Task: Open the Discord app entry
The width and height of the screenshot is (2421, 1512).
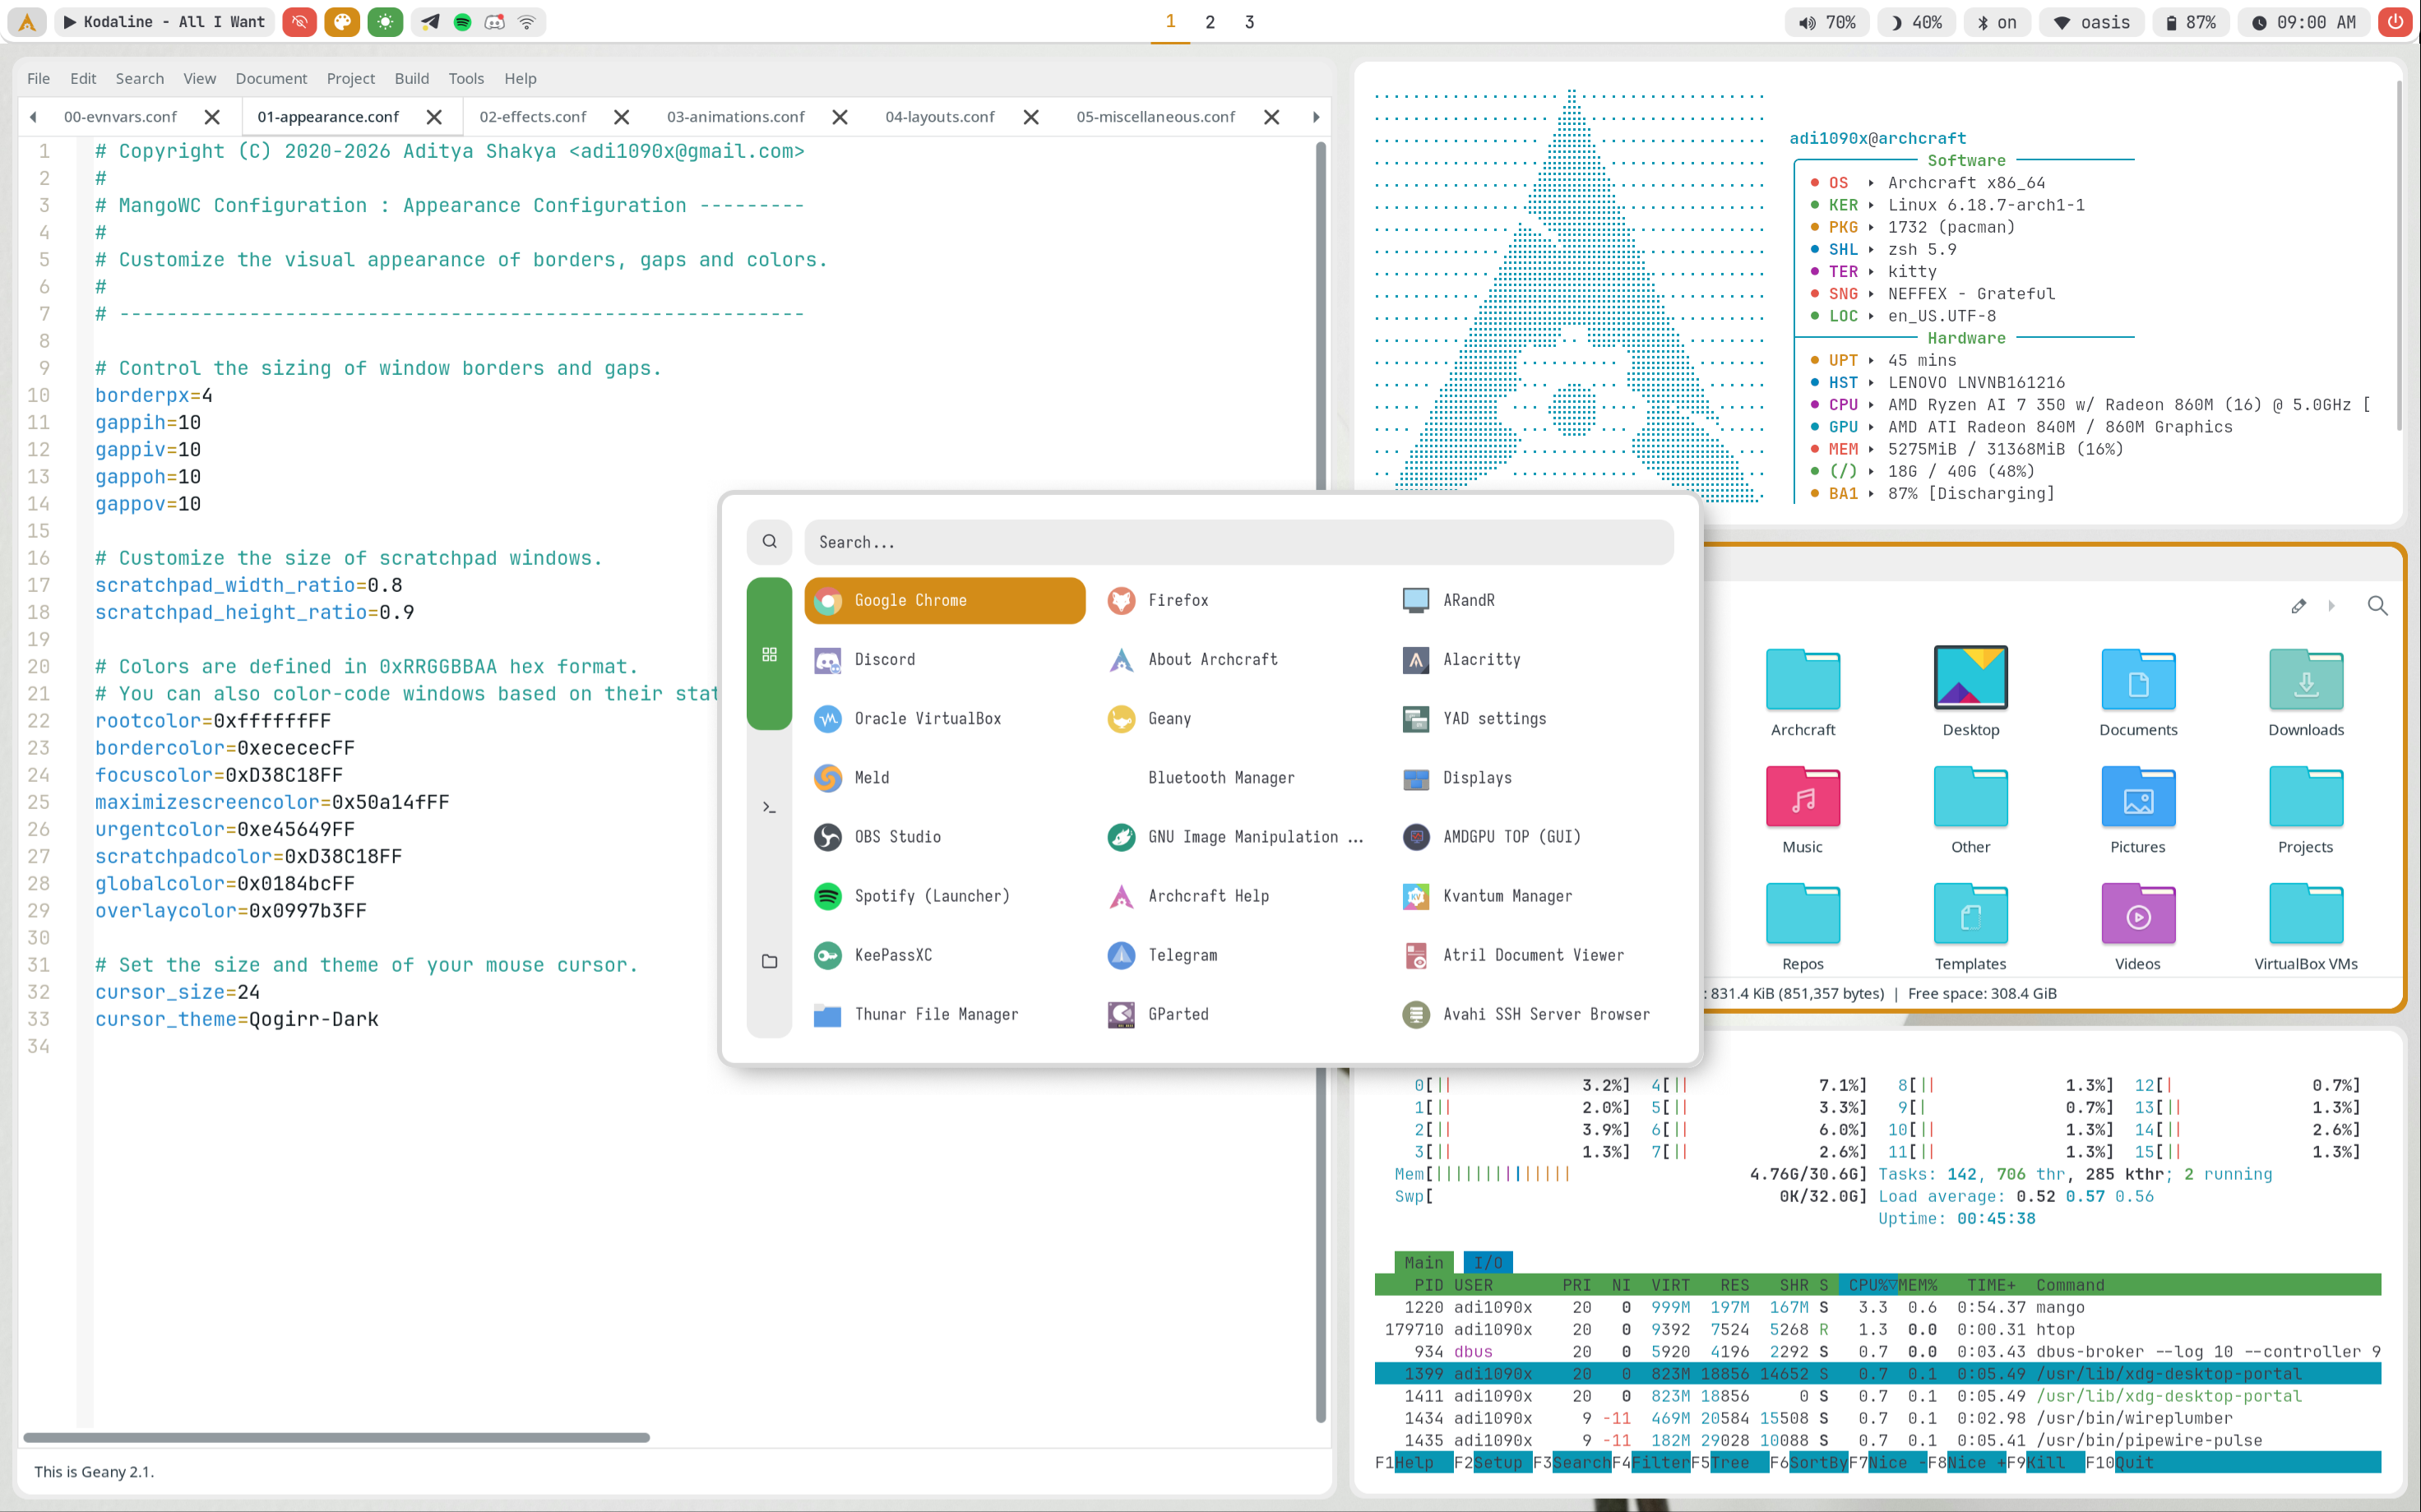Action: click(884, 659)
